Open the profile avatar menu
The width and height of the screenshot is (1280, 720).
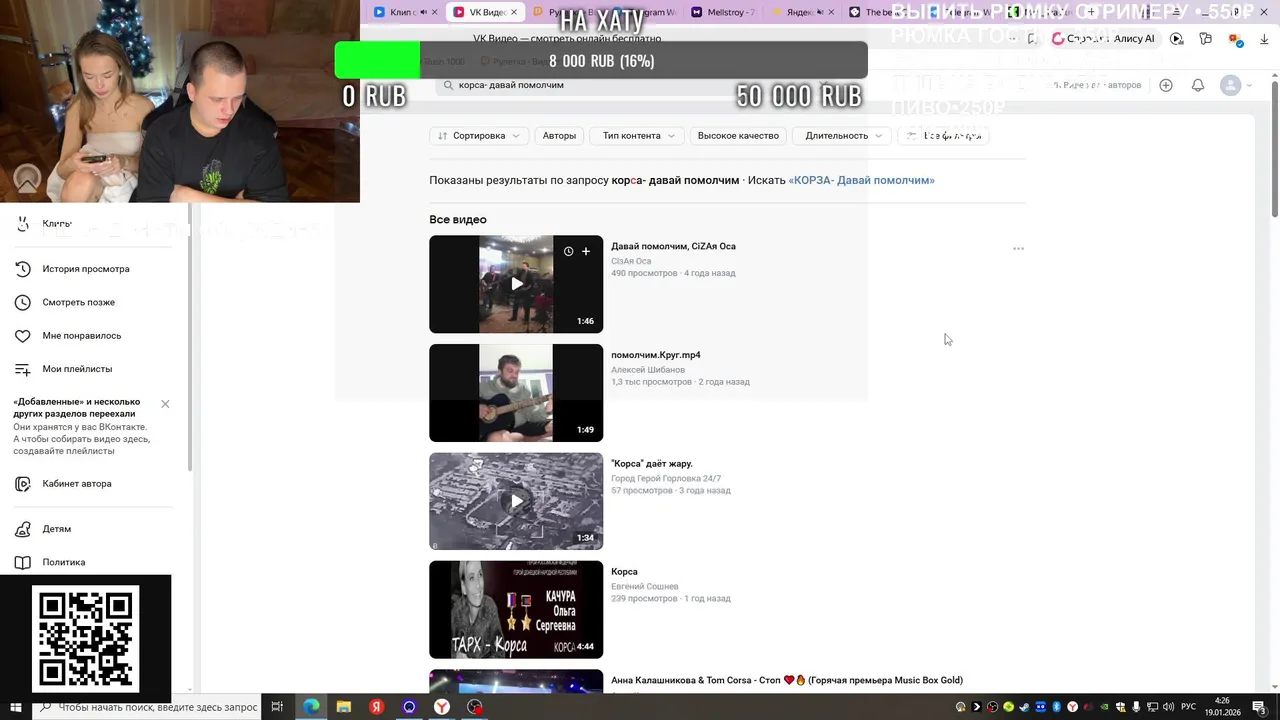pyautogui.click(x=1231, y=86)
